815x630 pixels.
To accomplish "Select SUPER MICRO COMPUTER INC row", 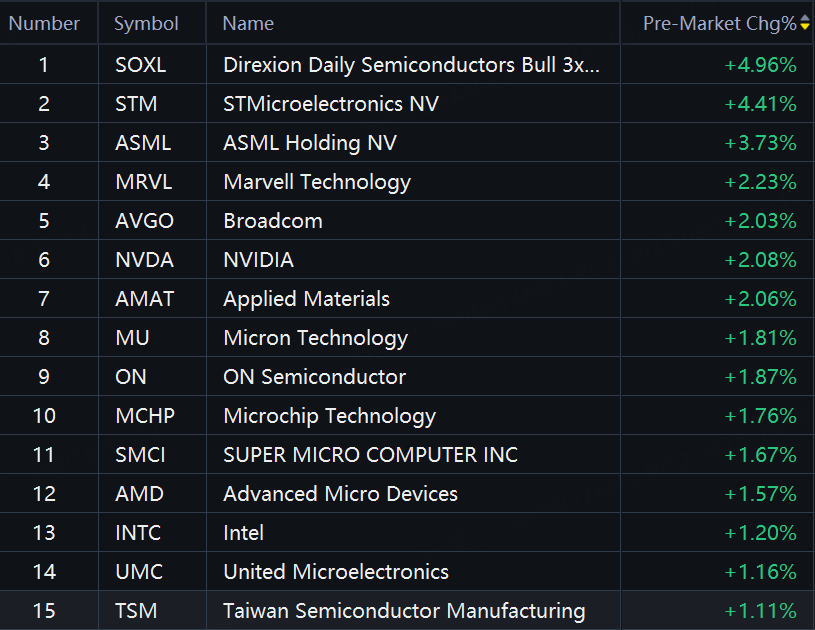I will pyautogui.click(x=370, y=455).
